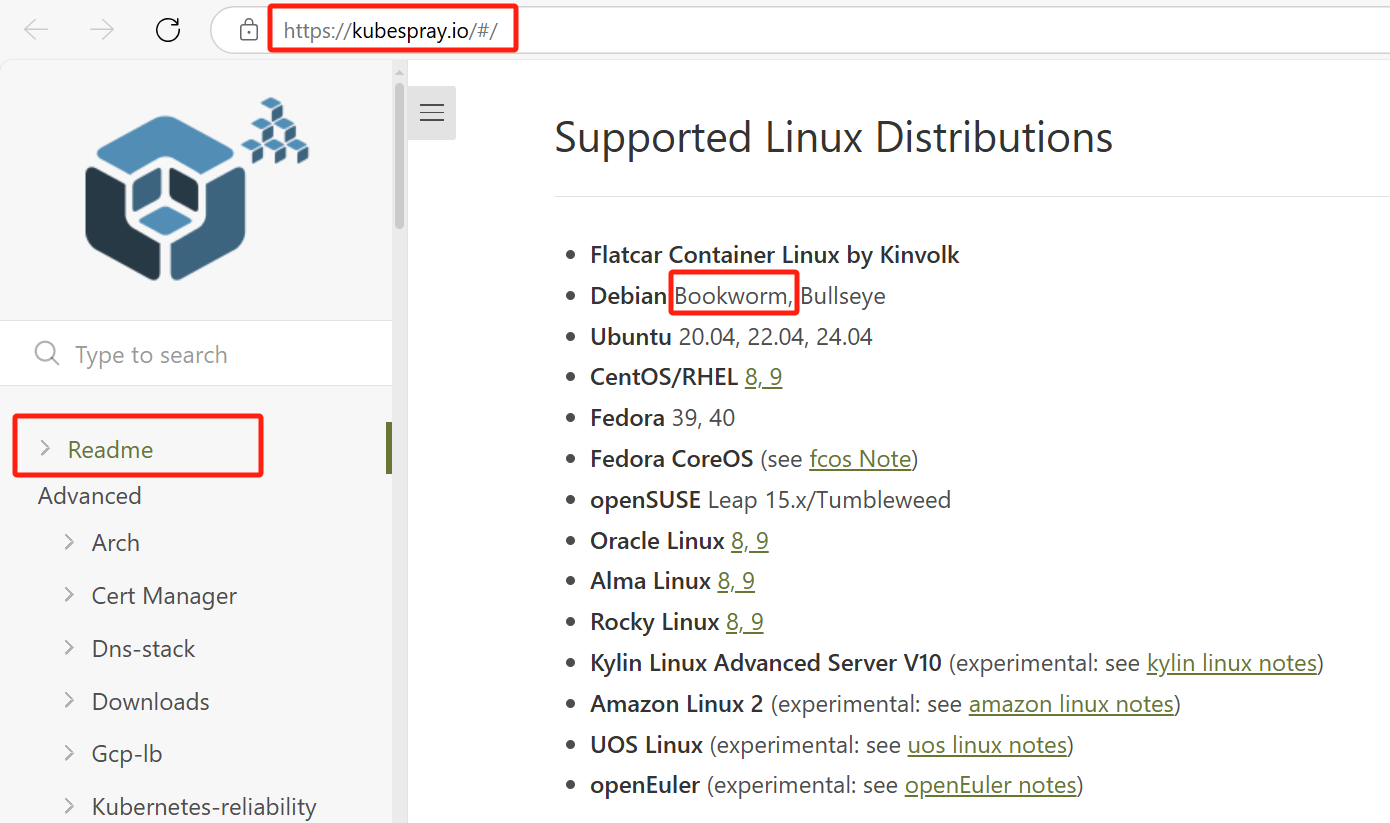Viewport: 1390px width, 823px height.
Task: Open the 'kylin linux notes' link
Action: pyautogui.click(x=1232, y=663)
